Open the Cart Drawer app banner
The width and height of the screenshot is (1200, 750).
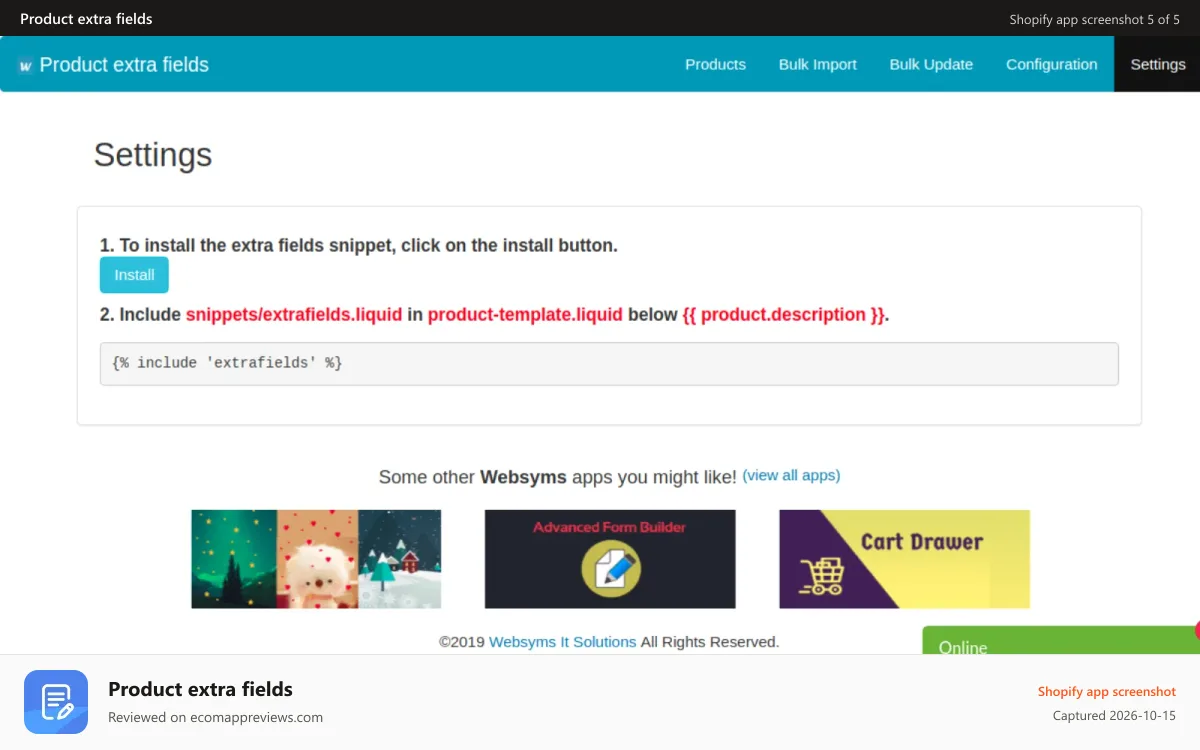904,559
